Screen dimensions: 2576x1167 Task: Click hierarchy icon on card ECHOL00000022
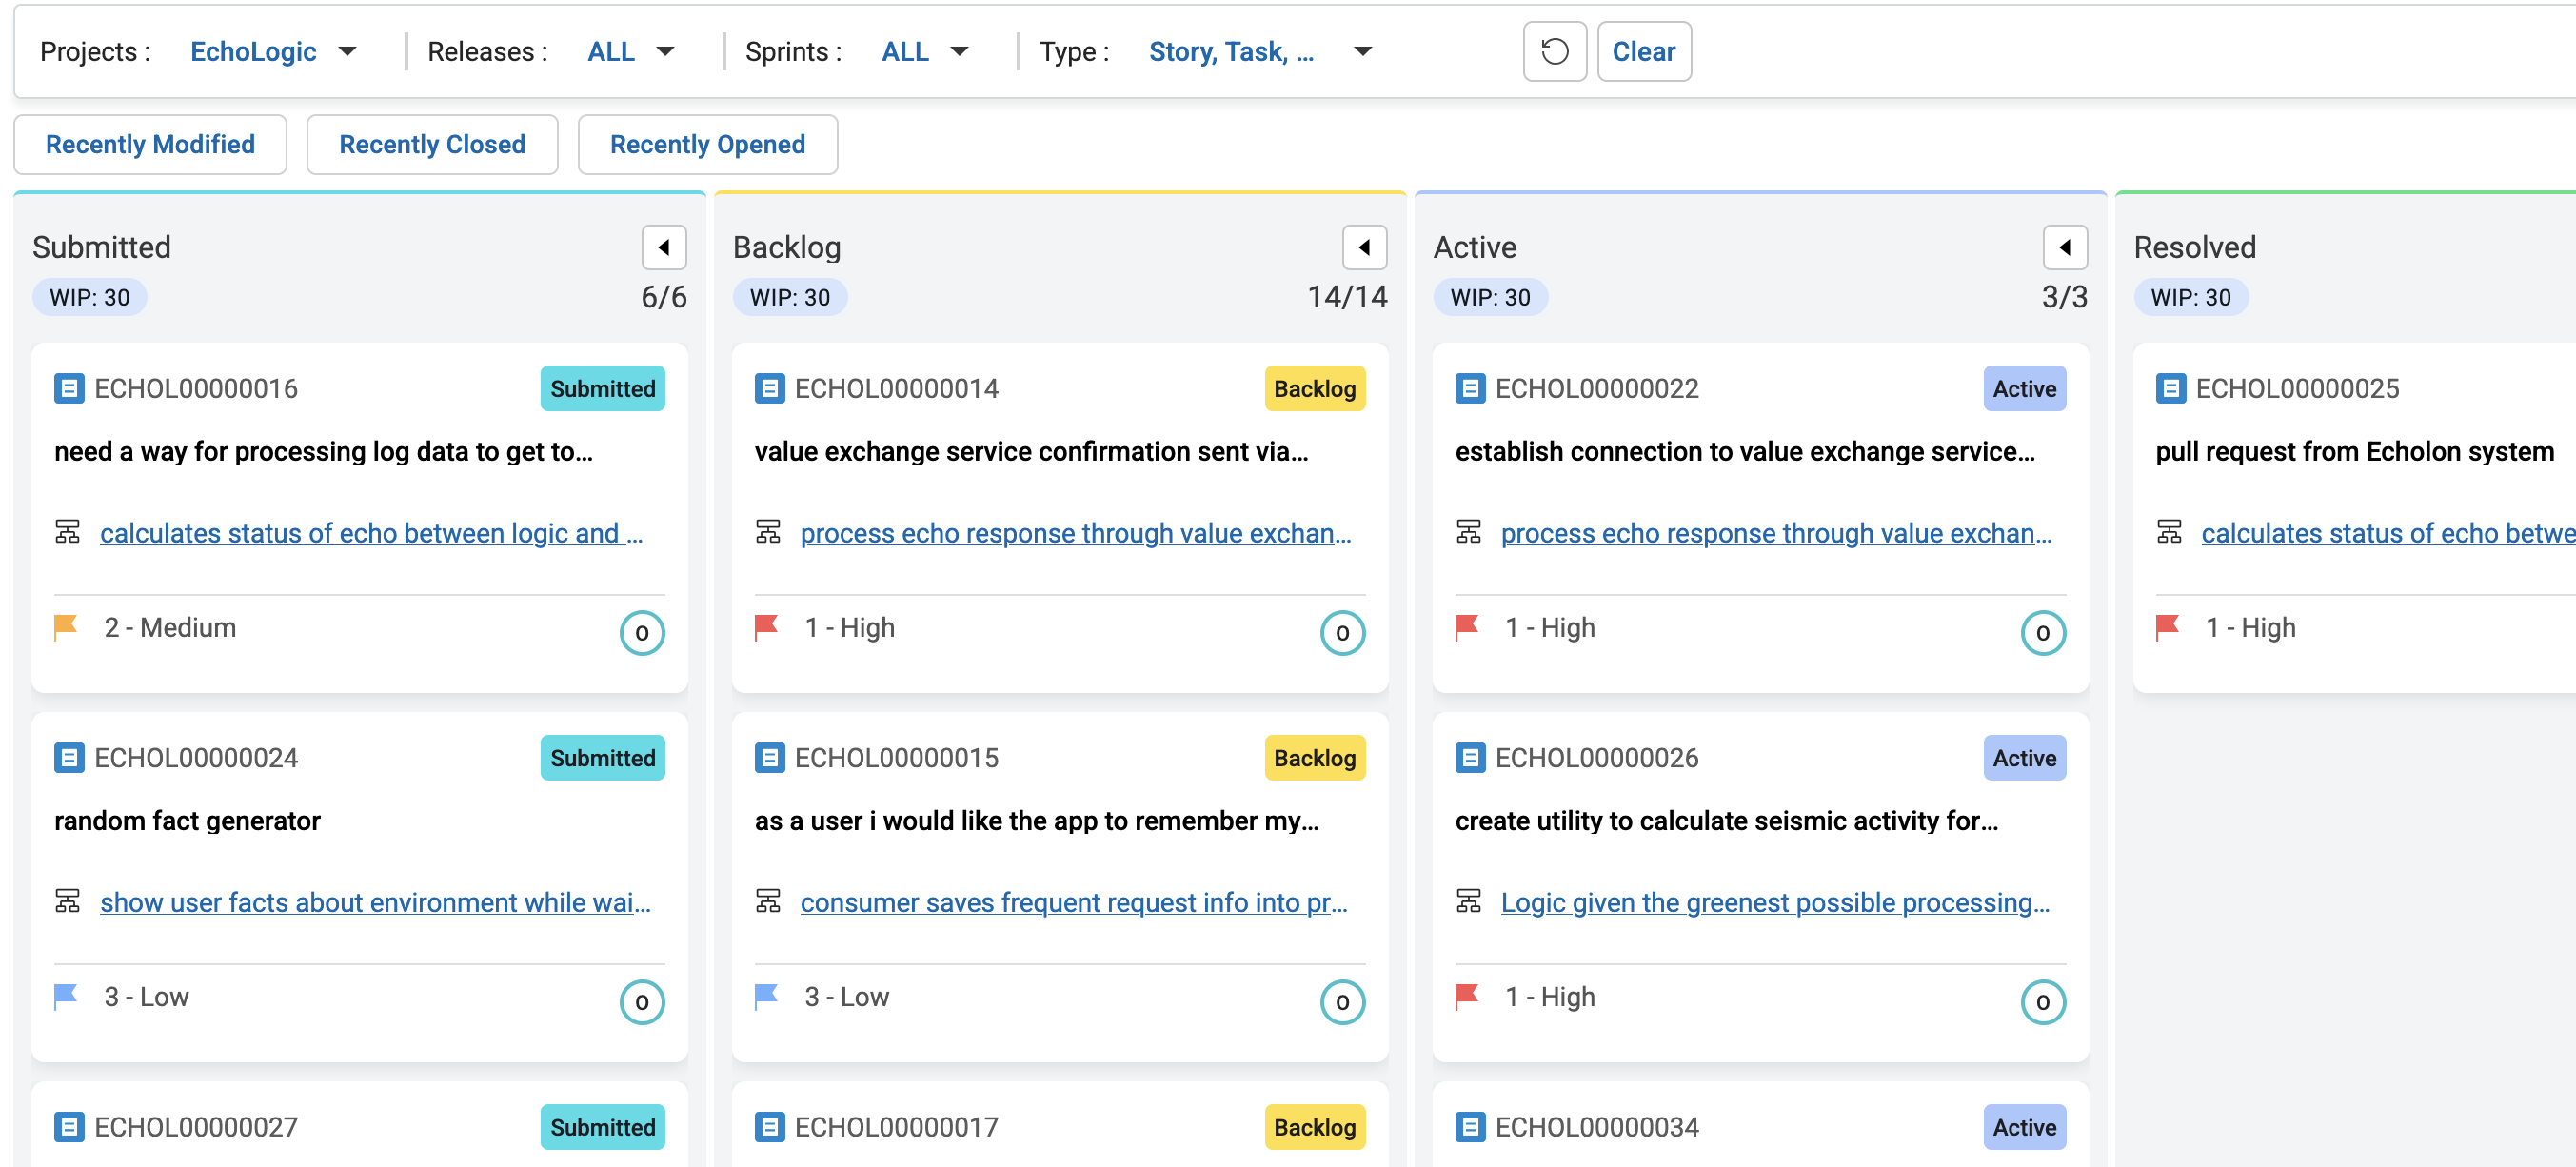pos(1468,532)
